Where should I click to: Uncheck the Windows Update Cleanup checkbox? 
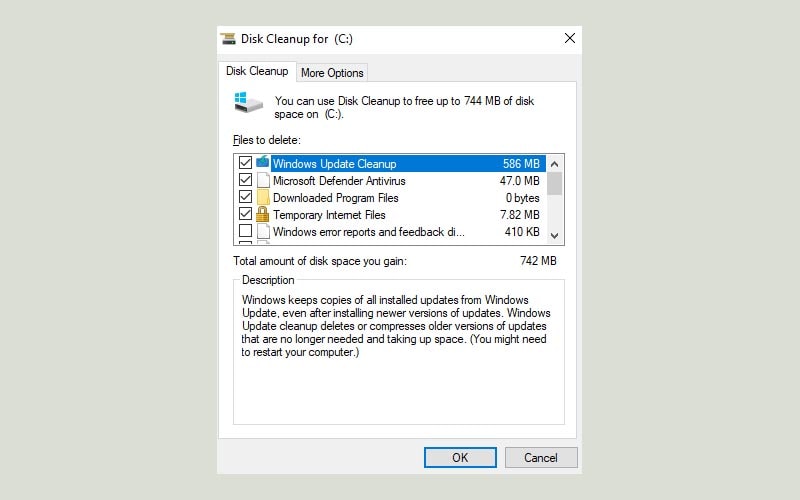tap(245, 163)
